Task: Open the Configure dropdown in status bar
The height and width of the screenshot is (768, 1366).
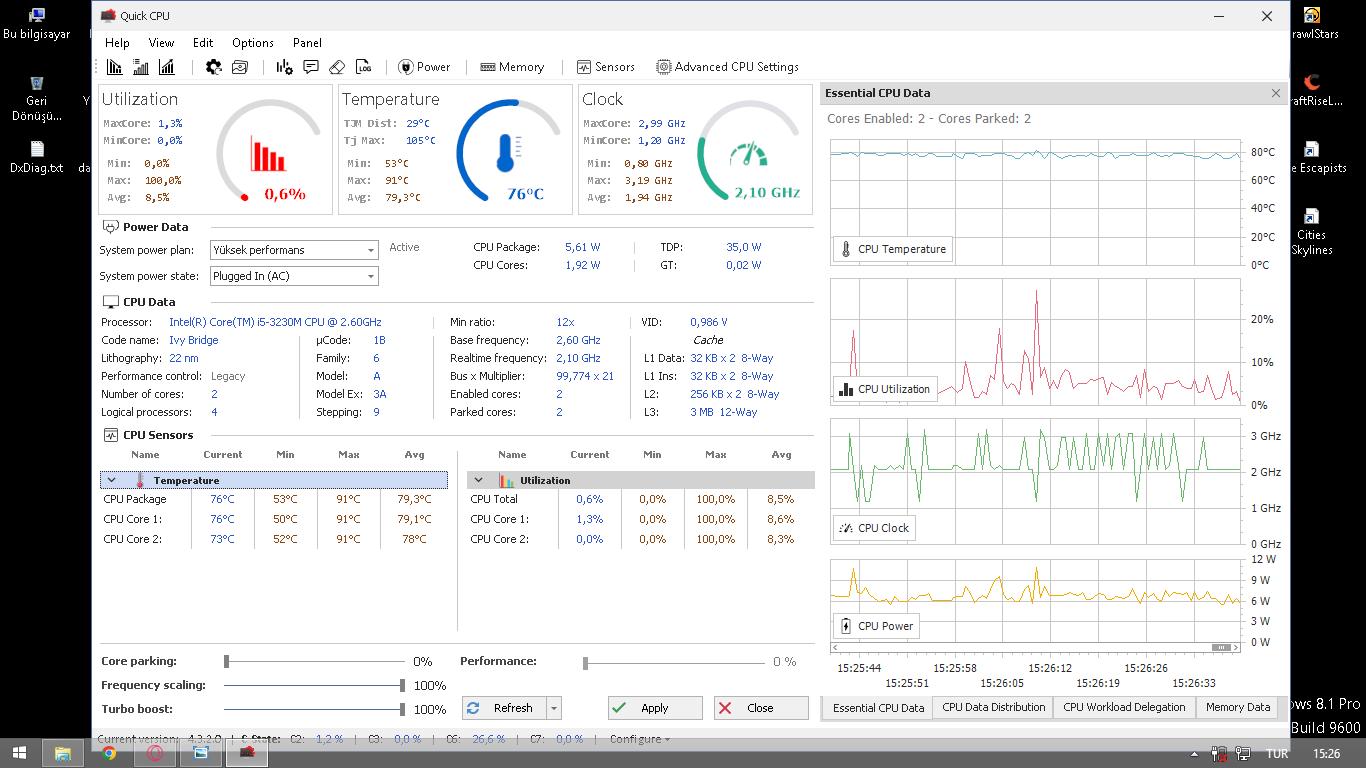Action: coord(640,739)
